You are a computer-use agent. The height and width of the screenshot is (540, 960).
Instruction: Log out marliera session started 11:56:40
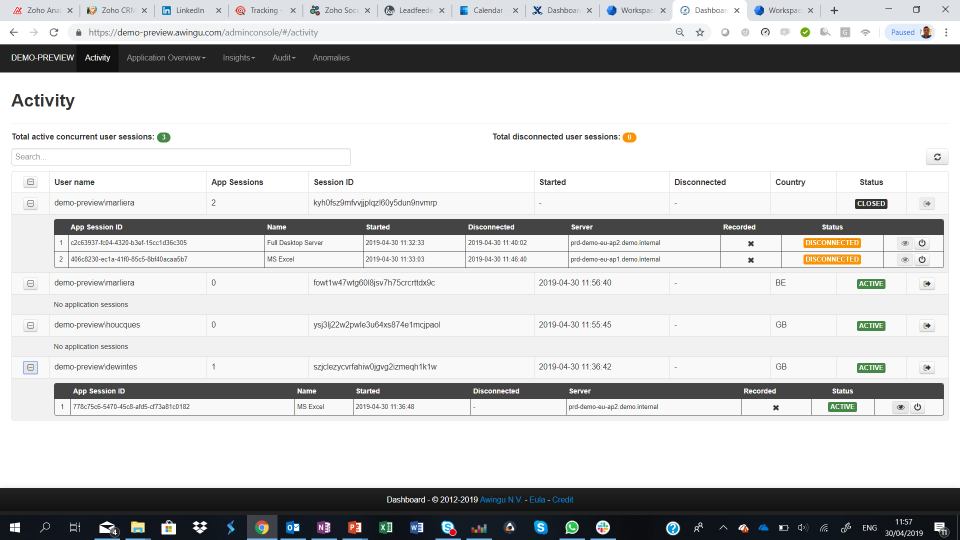click(x=927, y=283)
